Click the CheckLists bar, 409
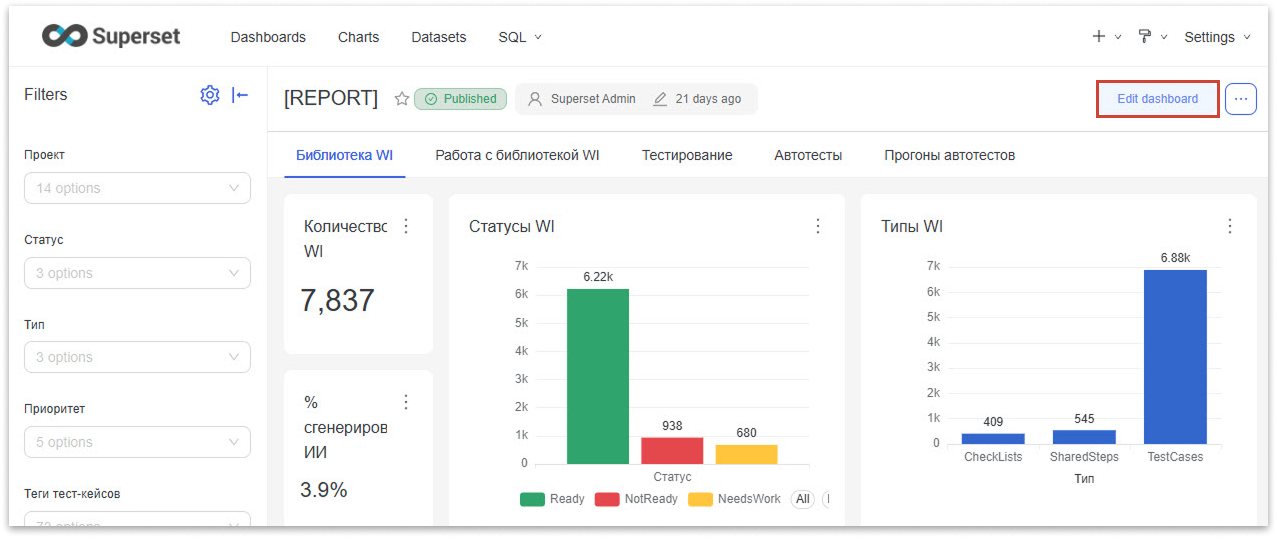This screenshot has height=539, width=1277. point(993,439)
